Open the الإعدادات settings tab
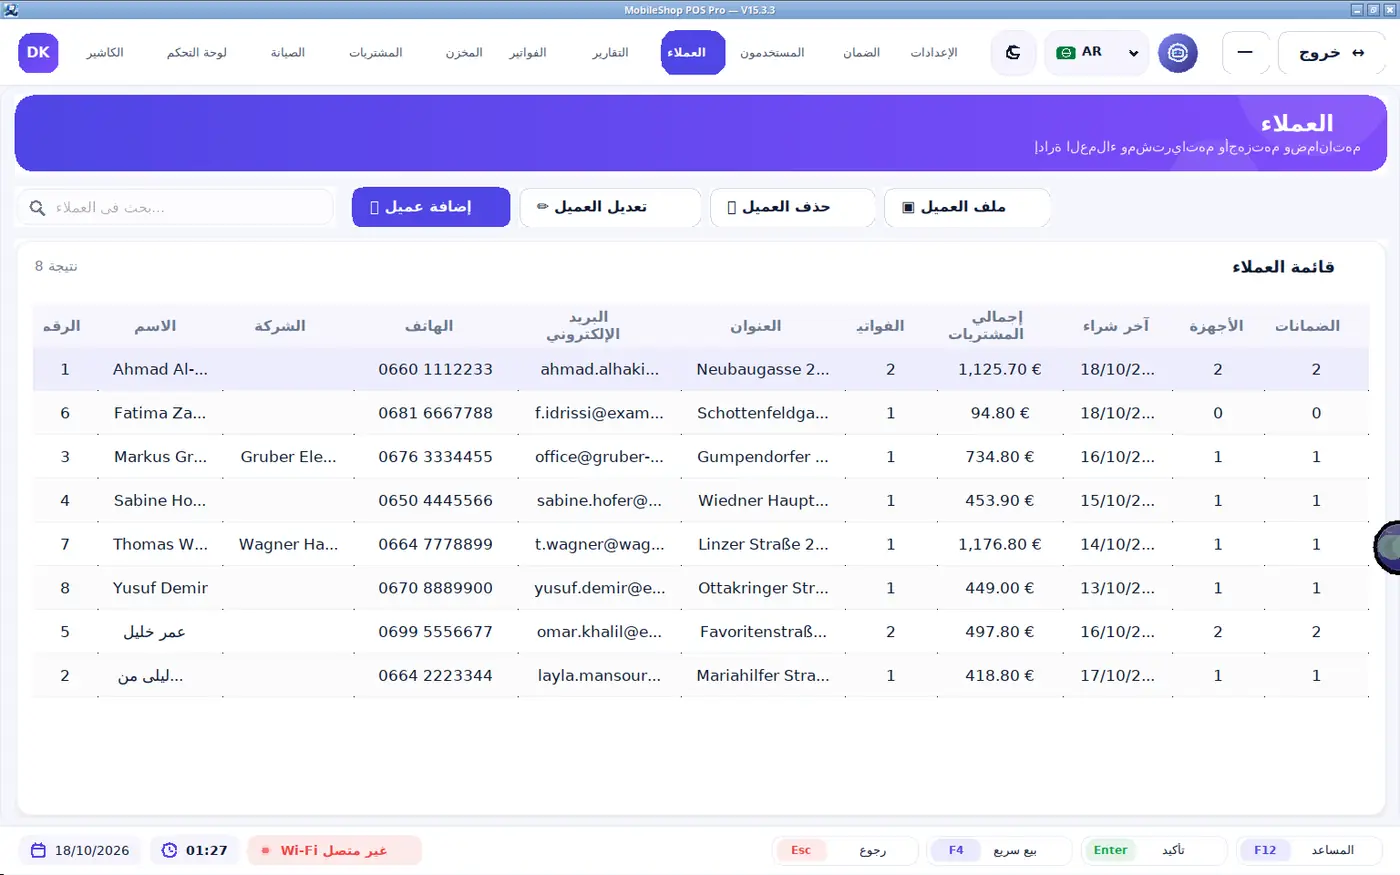 tap(934, 53)
